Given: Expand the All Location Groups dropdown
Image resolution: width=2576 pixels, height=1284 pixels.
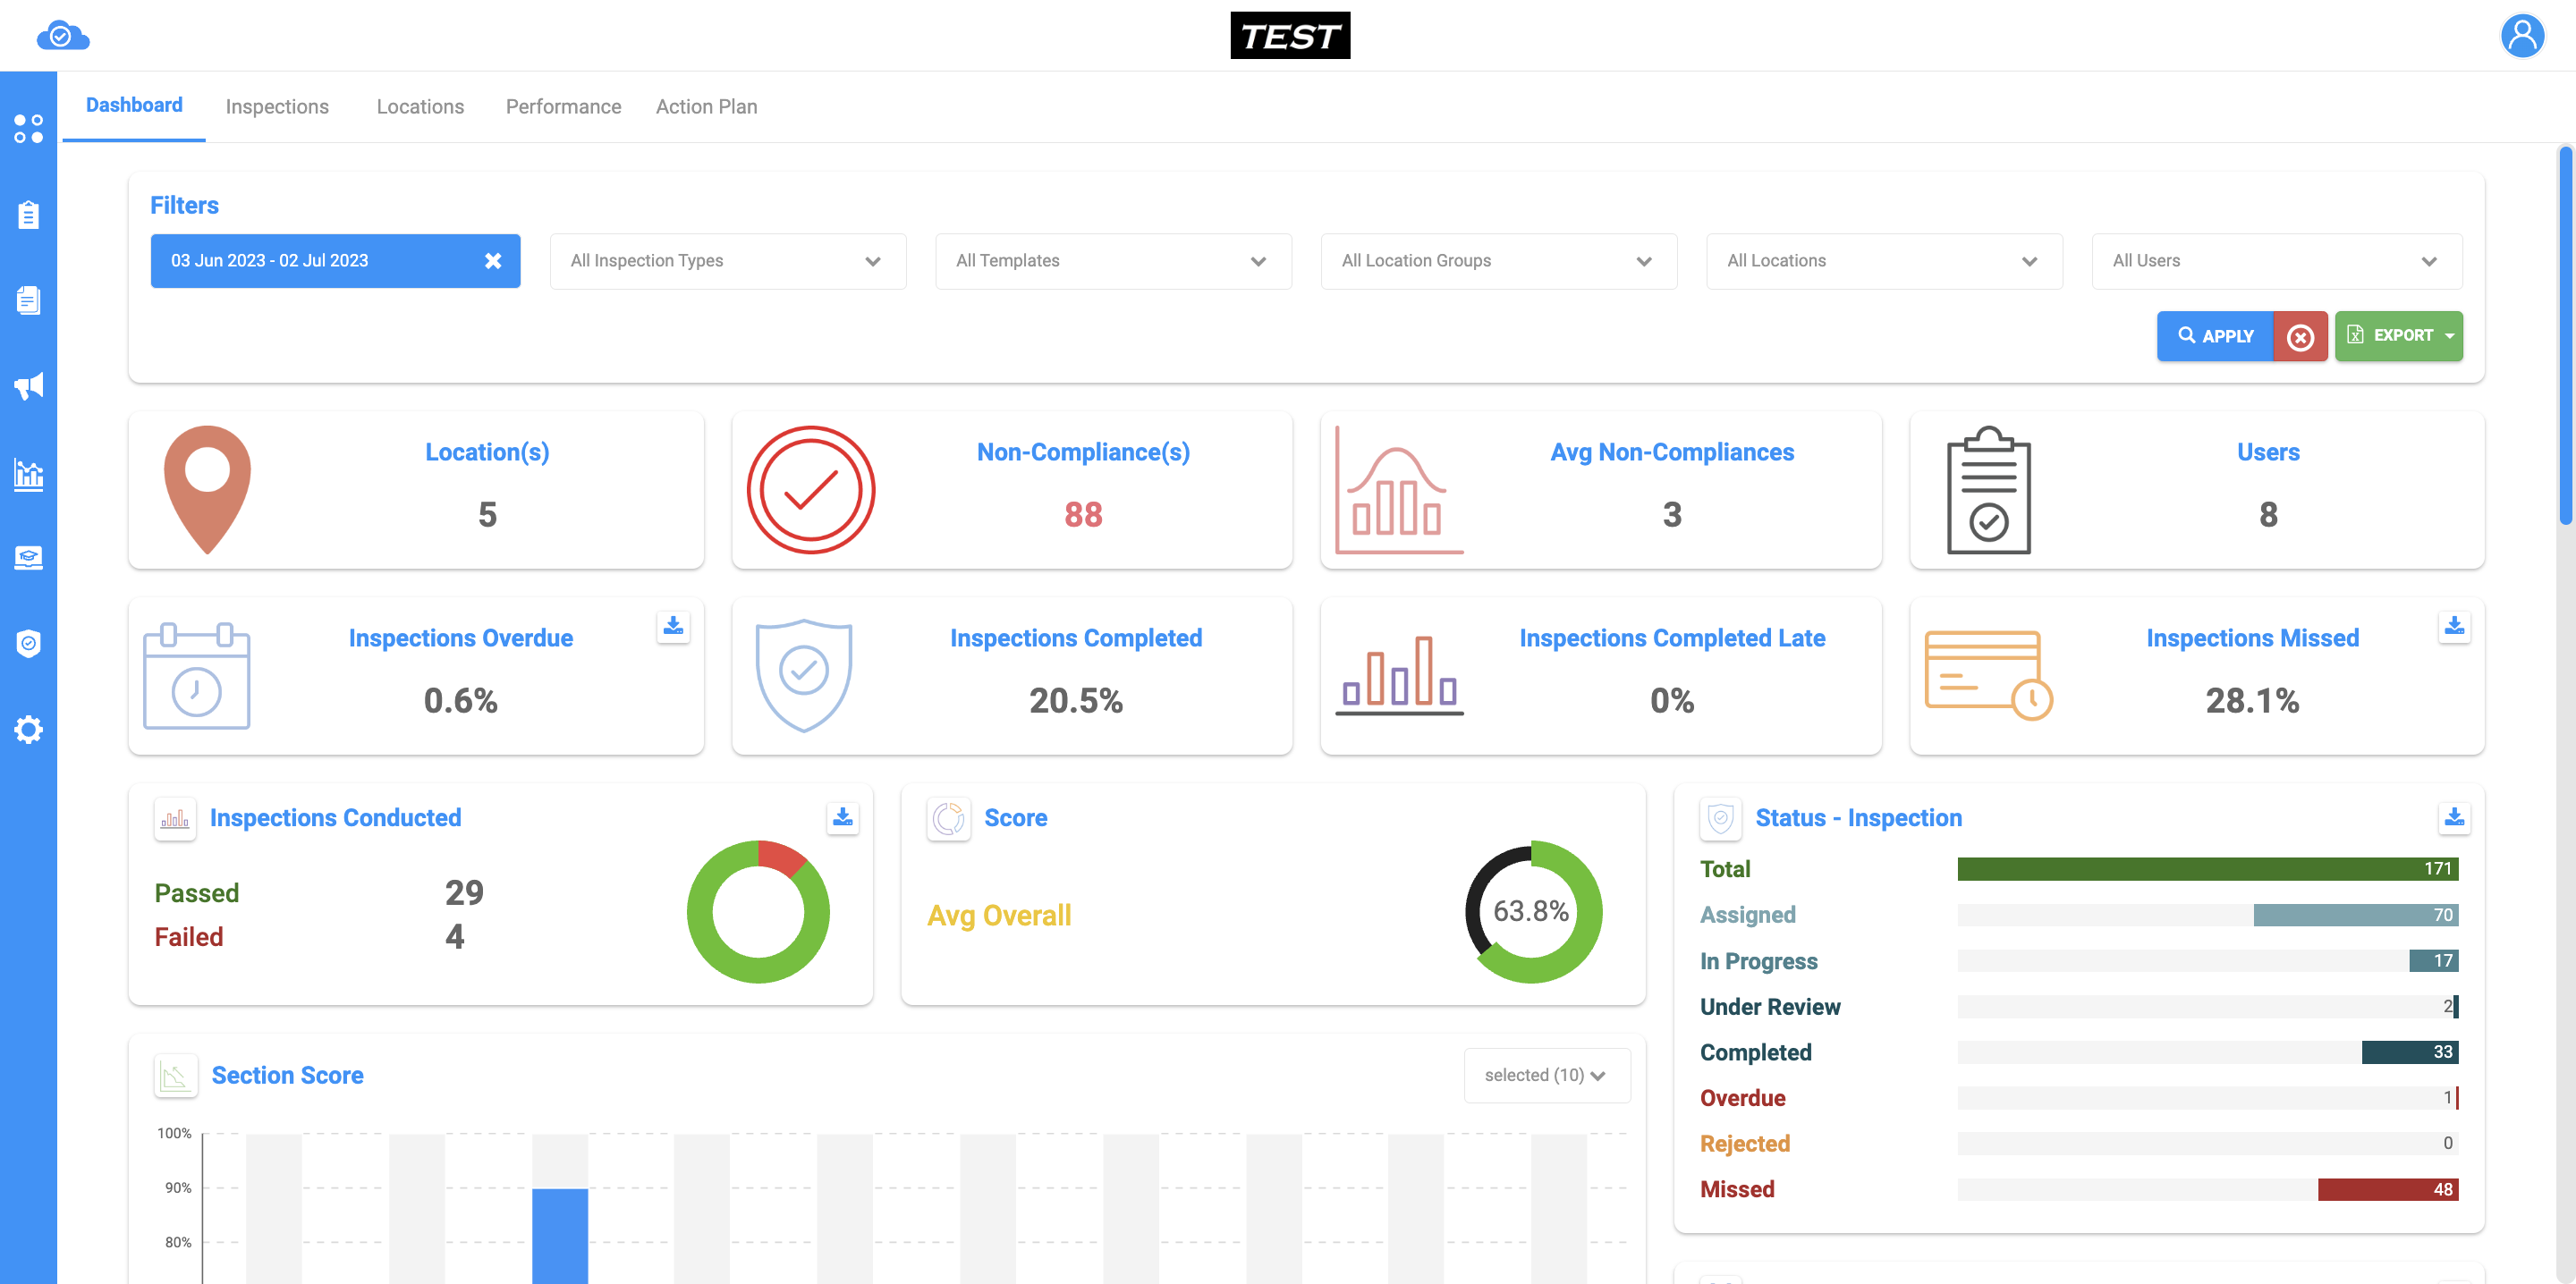Looking at the screenshot, I should point(1498,261).
